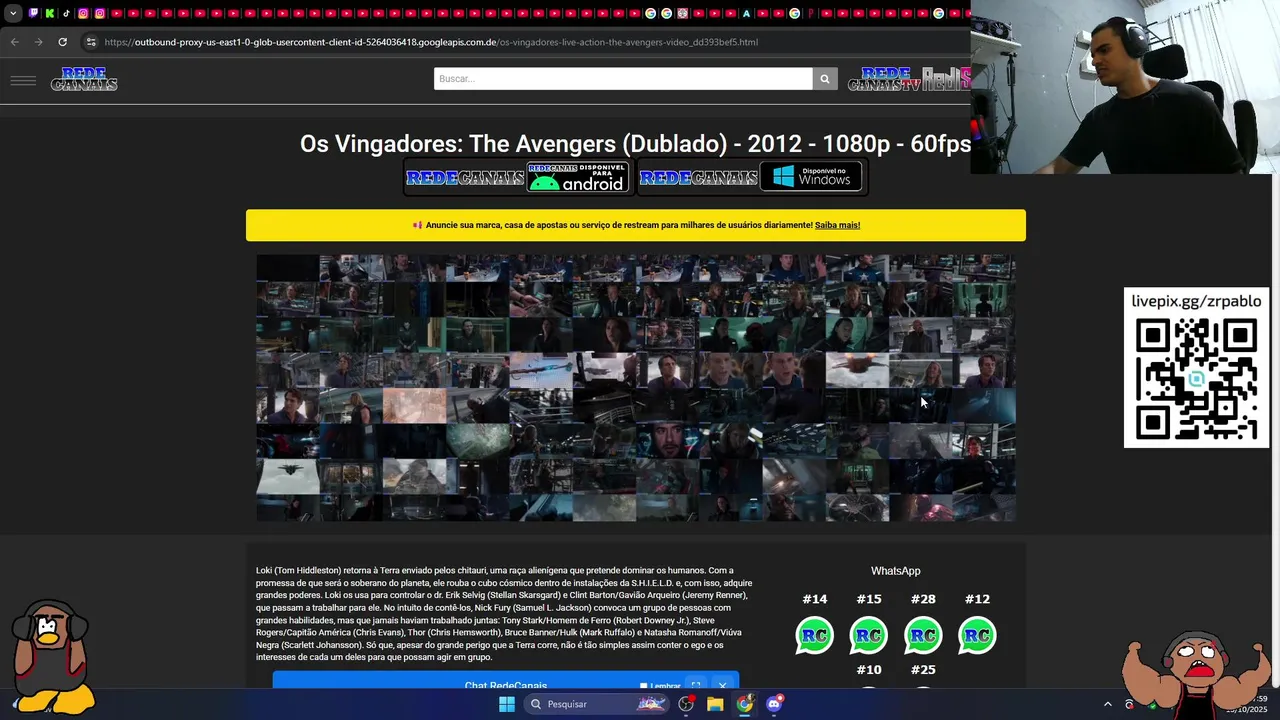Image resolution: width=1280 pixels, height=720 pixels.
Task: Switch to the Kick tab
Action: [x=50, y=13]
